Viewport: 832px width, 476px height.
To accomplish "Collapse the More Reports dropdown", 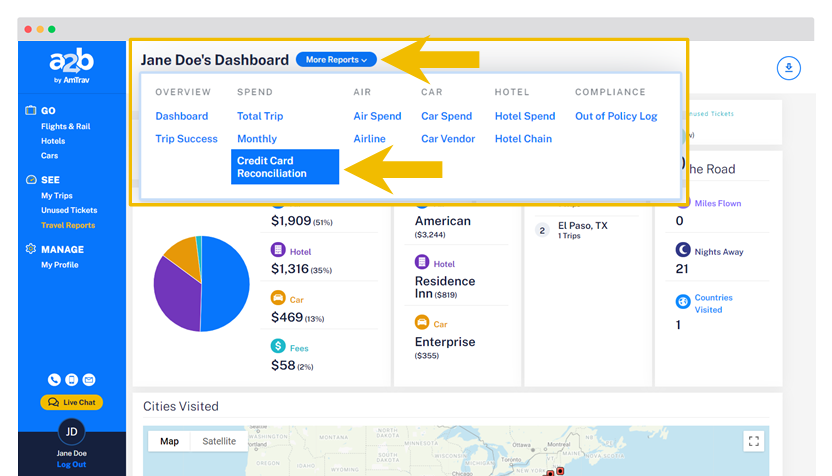I will [x=336, y=60].
